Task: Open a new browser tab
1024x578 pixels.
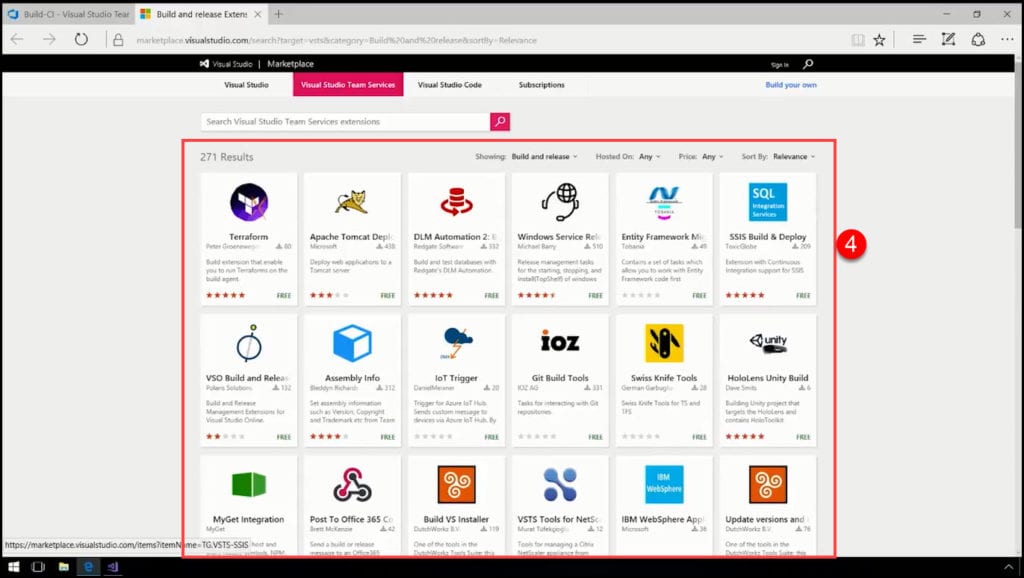Action: pyautogui.click(x=279, y=14)
